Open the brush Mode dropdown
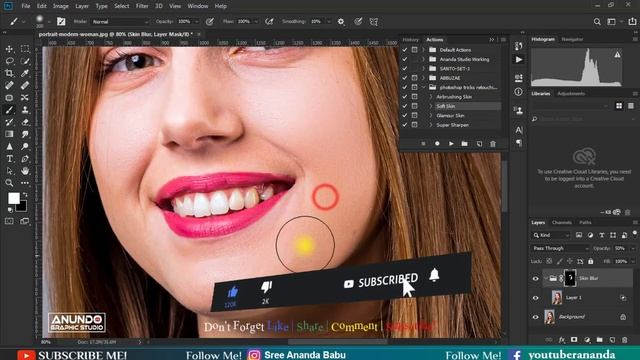640x360 pixels. (x=120, y=22)
